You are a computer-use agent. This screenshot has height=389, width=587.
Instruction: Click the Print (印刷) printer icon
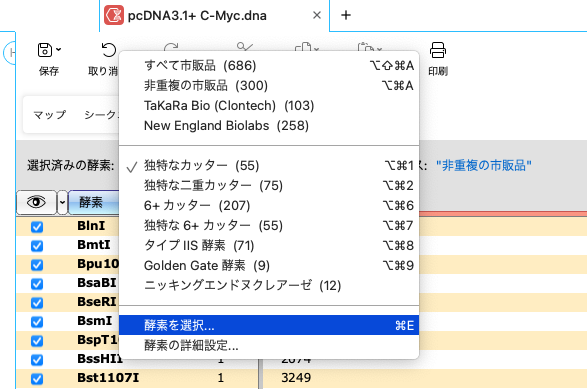438,50
